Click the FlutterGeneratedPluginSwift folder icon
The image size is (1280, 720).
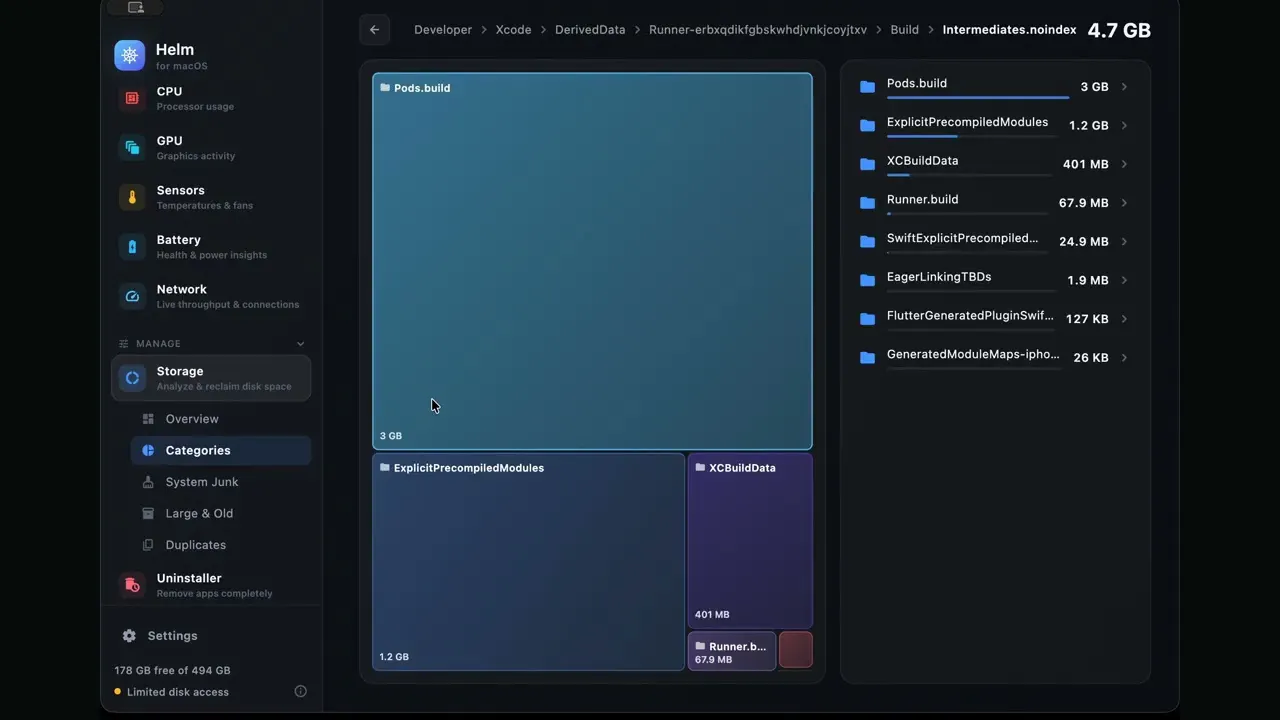click(867, 319)
